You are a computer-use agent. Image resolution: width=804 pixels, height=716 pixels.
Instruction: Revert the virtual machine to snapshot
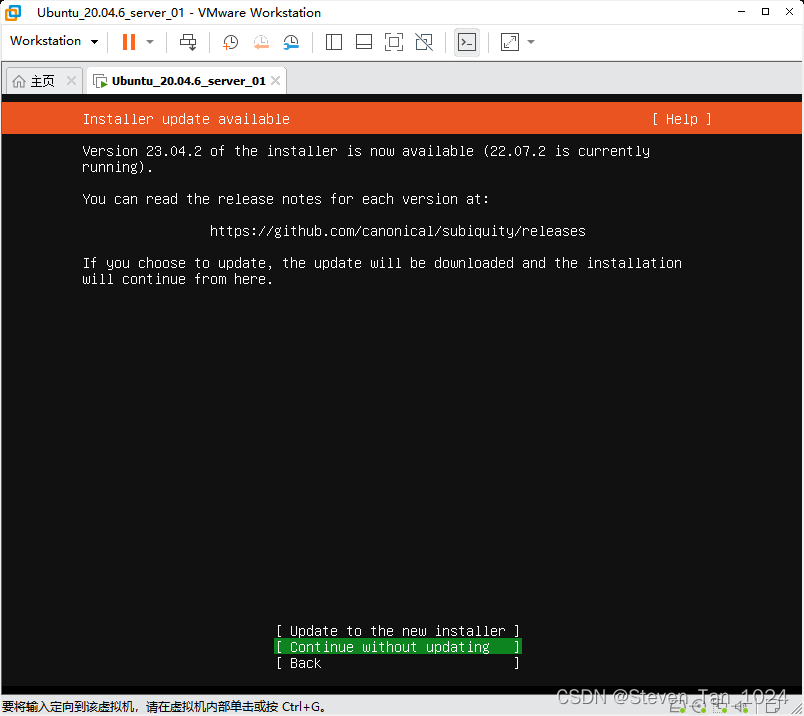(261, 42)
